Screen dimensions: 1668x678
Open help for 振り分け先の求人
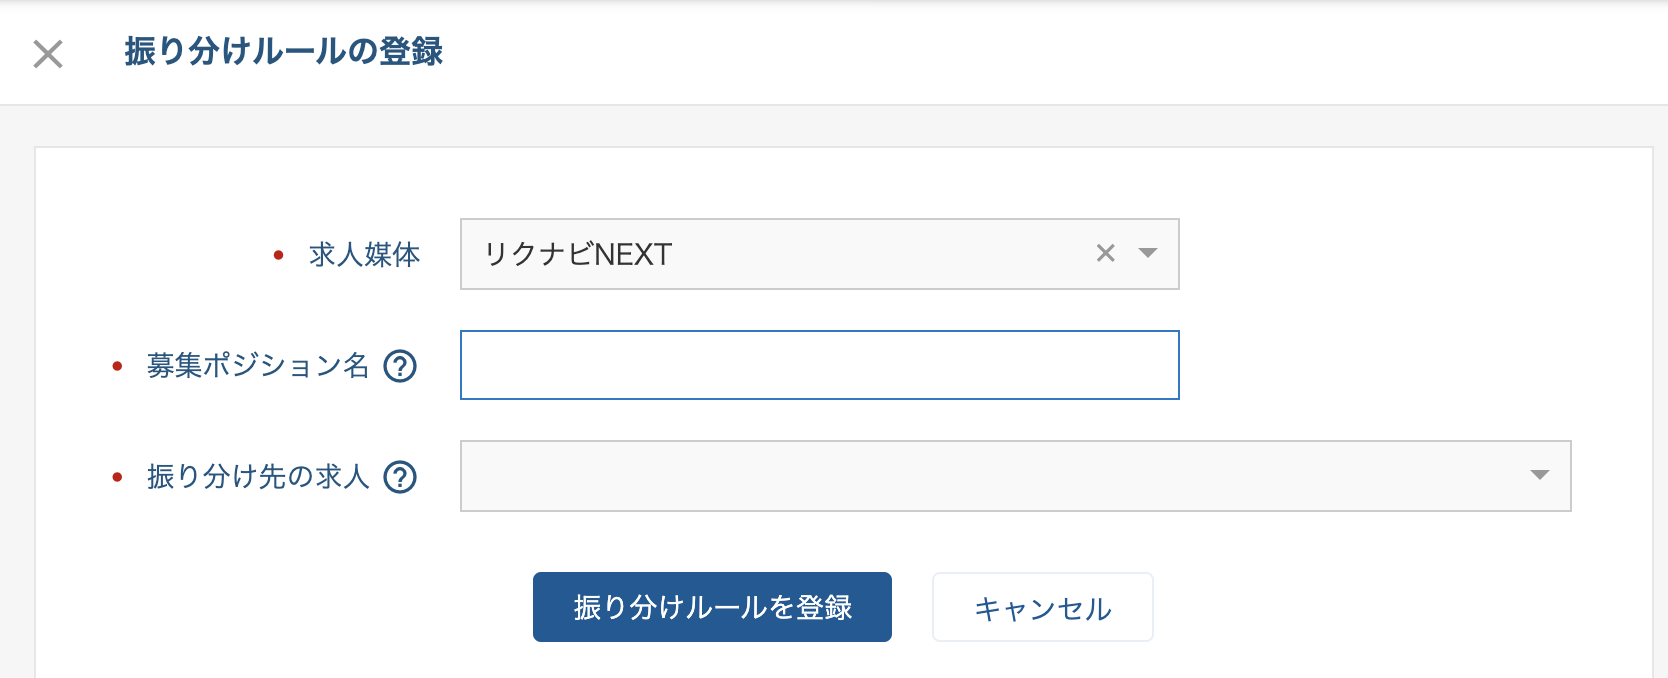coord(400,477)
